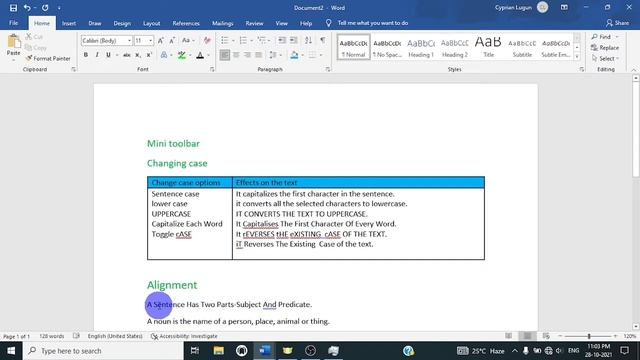
Task: Center the paragraph text
Action: (x=236, y=55)
